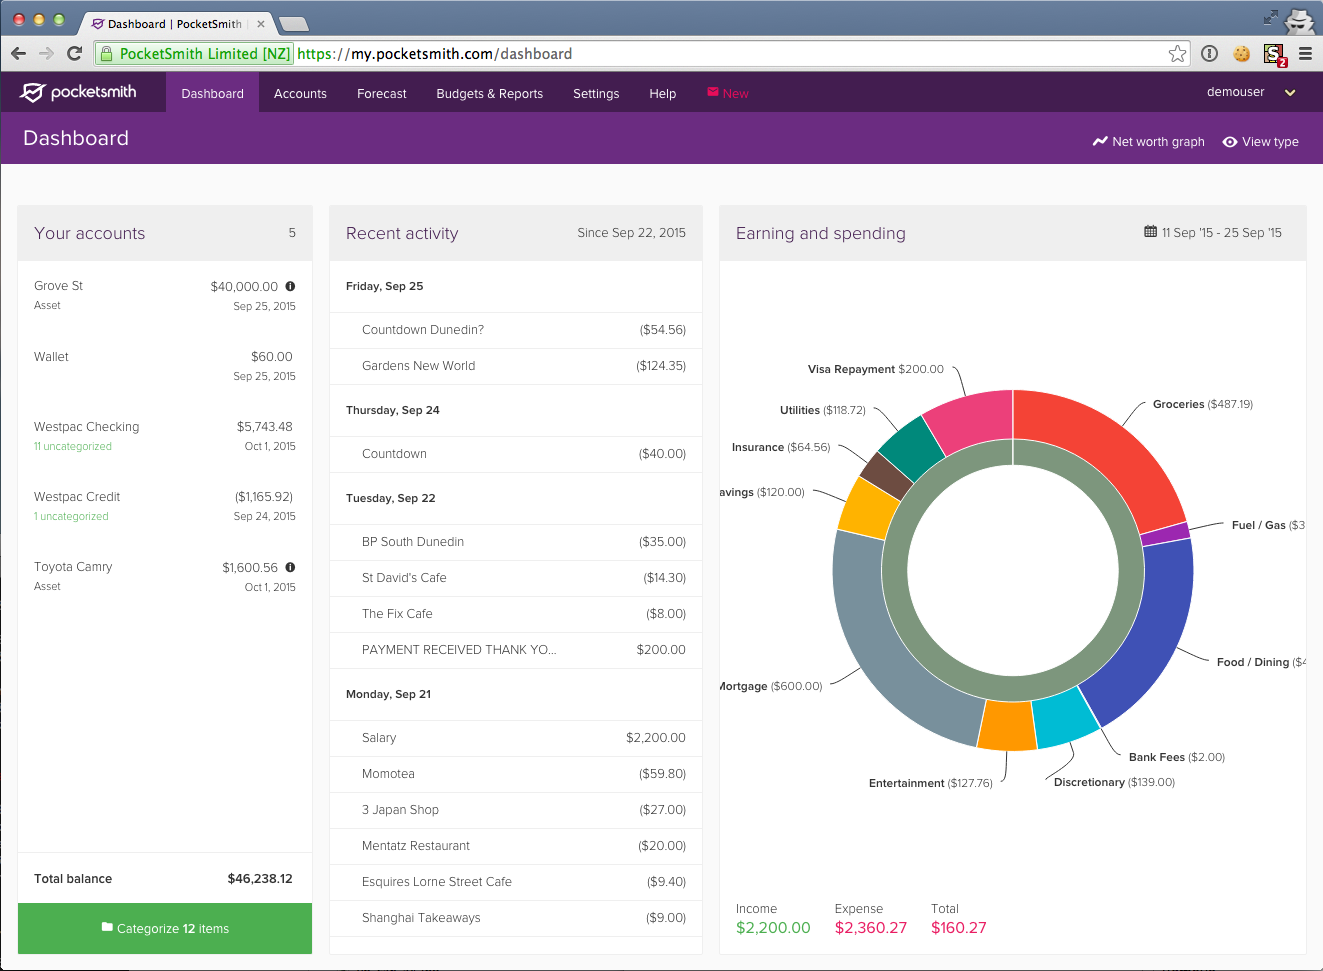Image resolution: width=1323 pixels, height=971 pixels.
Task: Open the Net worth graph link
Action: 1148,142
